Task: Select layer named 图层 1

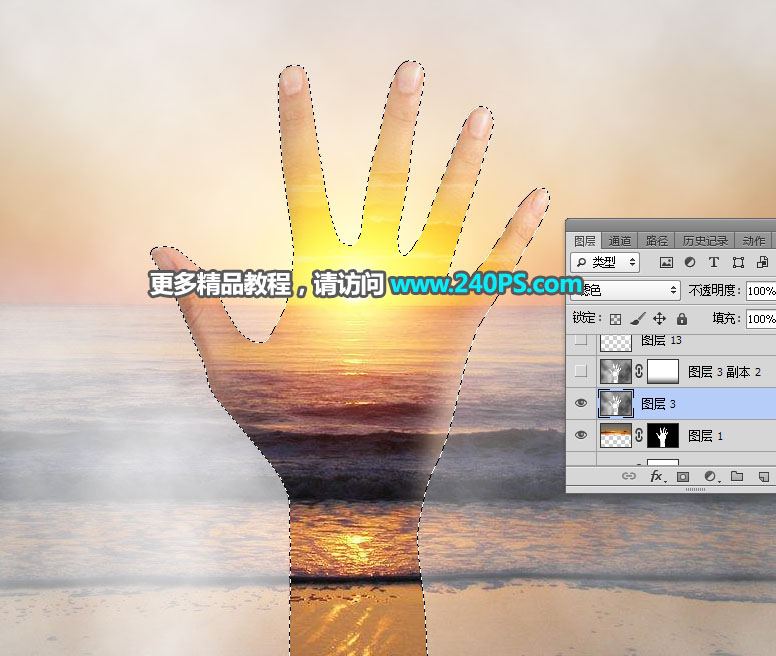Action: tap(705, 436)
